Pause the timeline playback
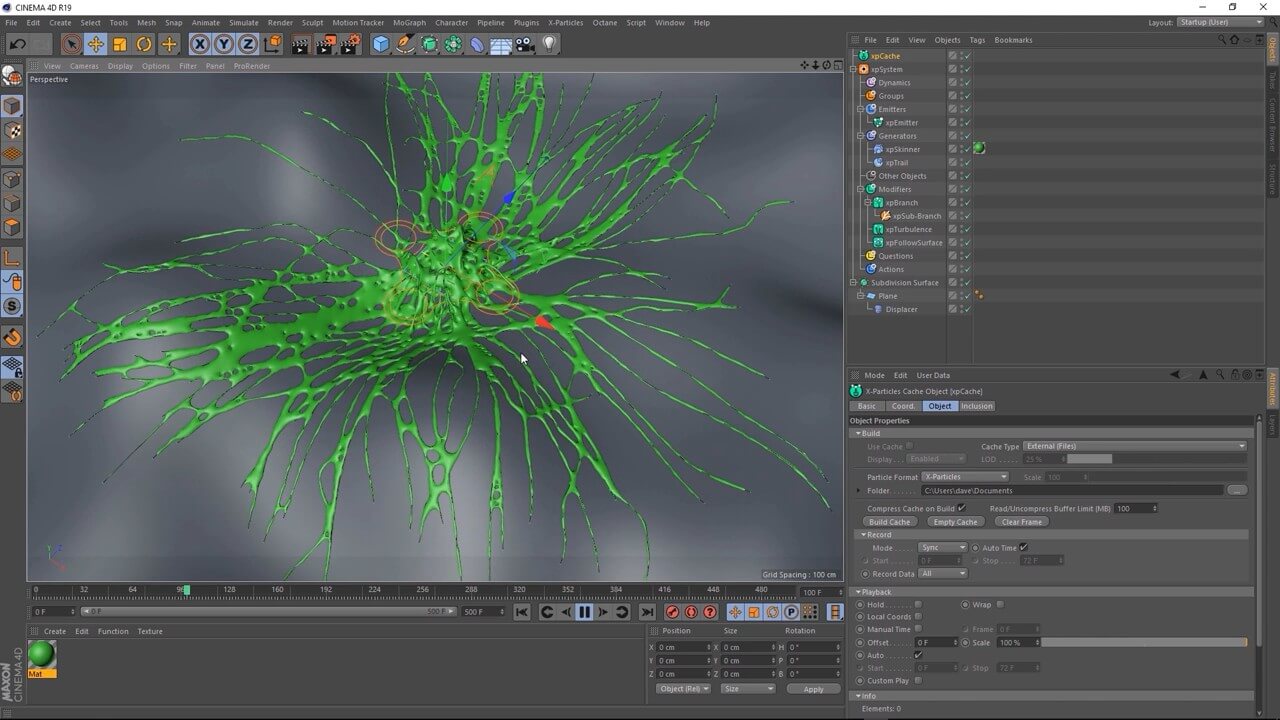The image size is (1280, 720). (584, 612)
